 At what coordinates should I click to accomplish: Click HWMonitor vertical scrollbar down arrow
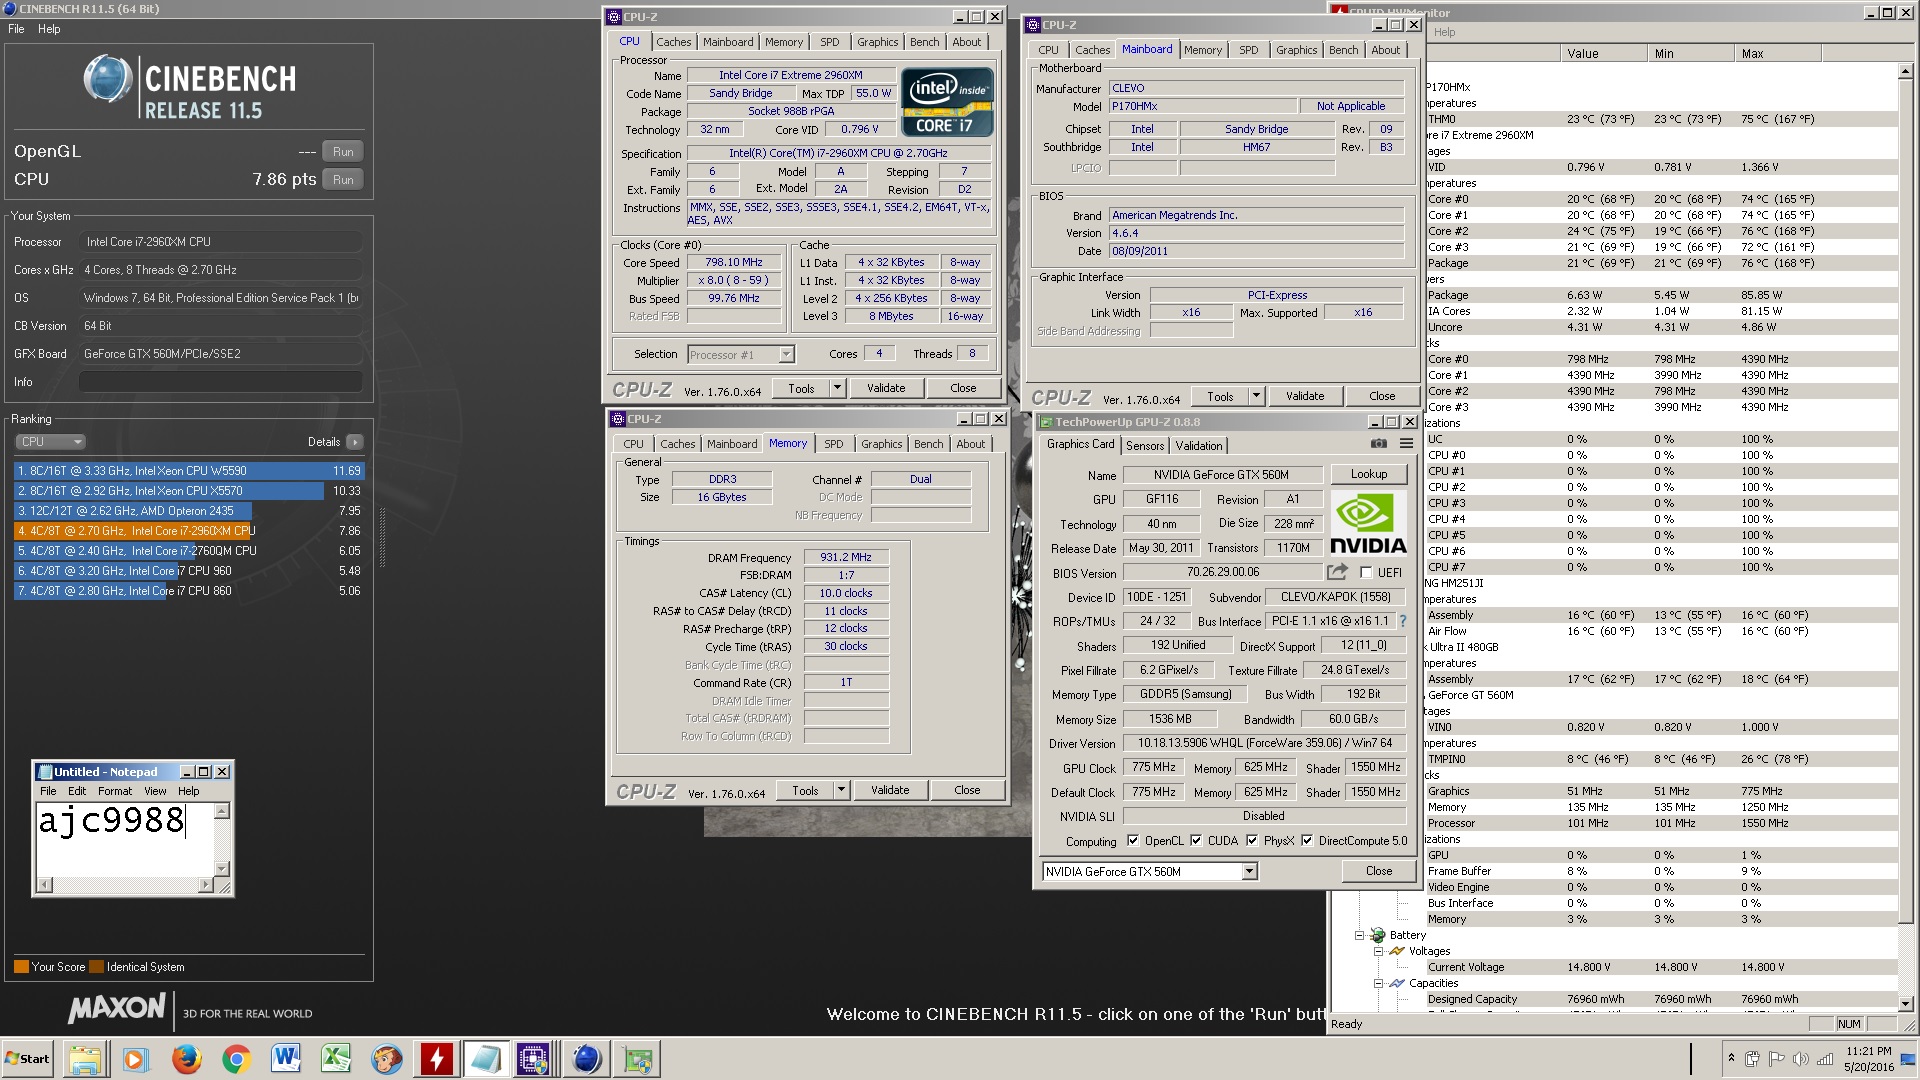coord(1904,1003)
